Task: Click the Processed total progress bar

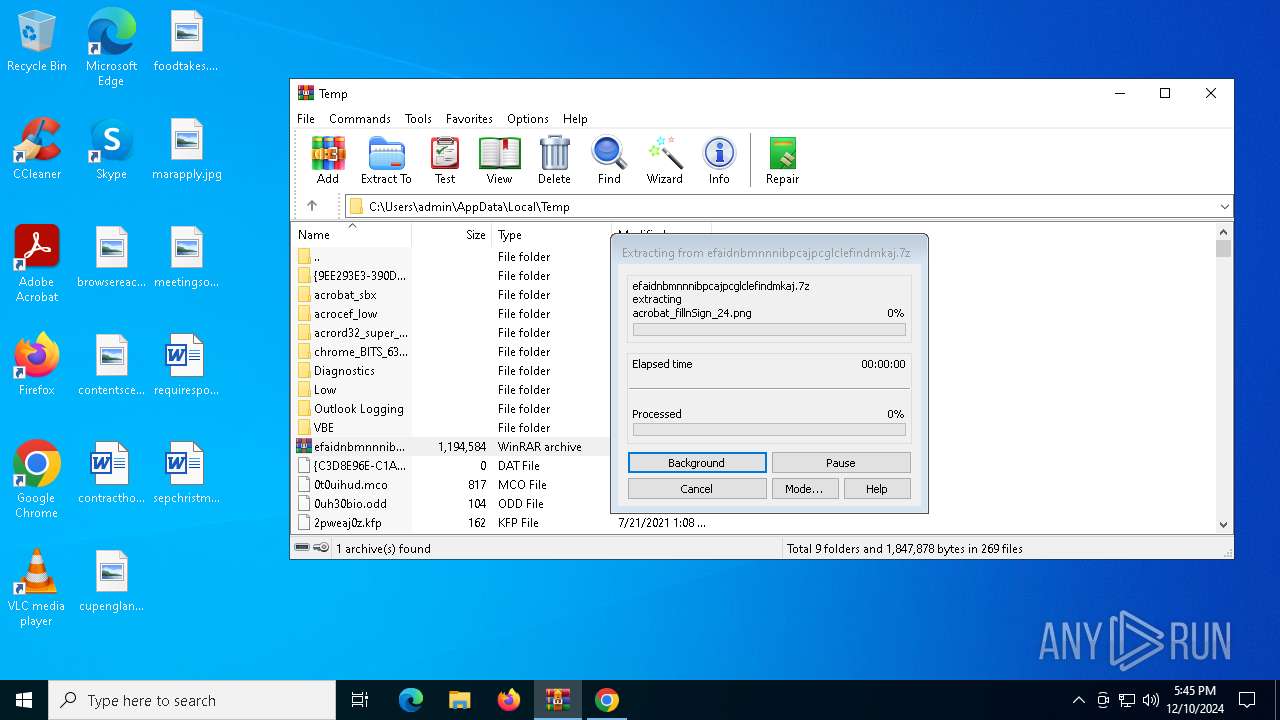Action: [x=769, y=430]
